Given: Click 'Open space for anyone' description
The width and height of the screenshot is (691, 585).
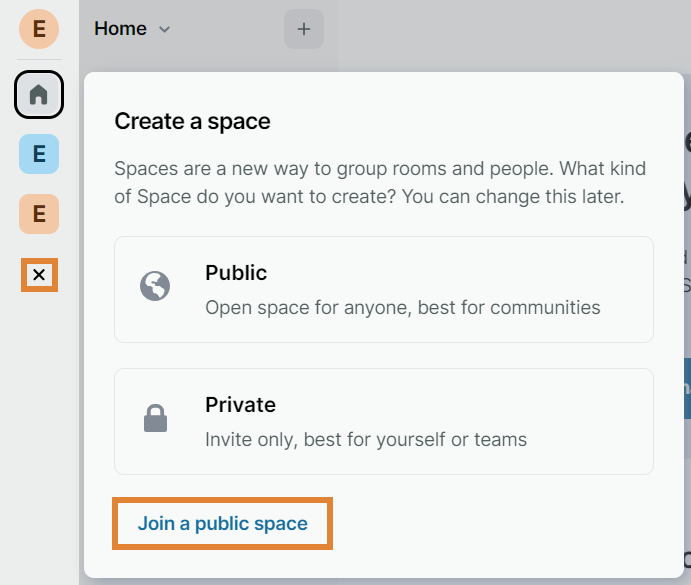Looking at the screenshot, I should tap(402, 308).
